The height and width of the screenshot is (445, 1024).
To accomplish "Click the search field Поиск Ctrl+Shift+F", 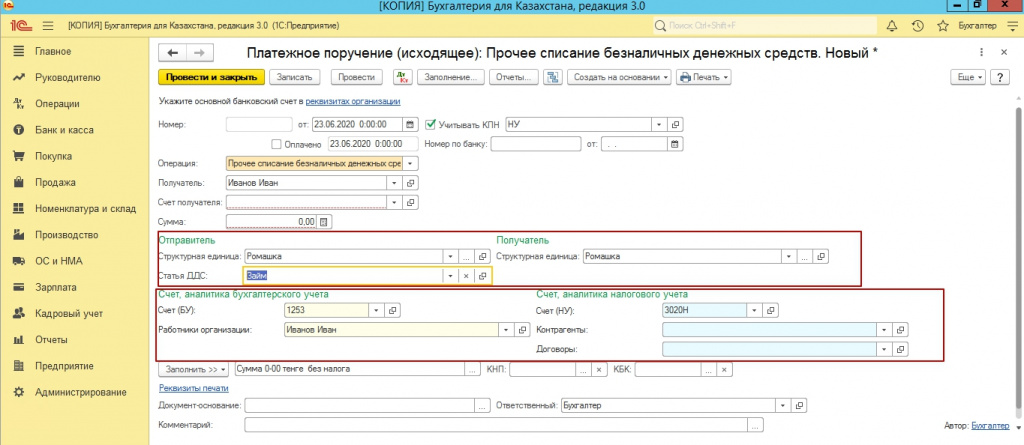I will [763, 26].
